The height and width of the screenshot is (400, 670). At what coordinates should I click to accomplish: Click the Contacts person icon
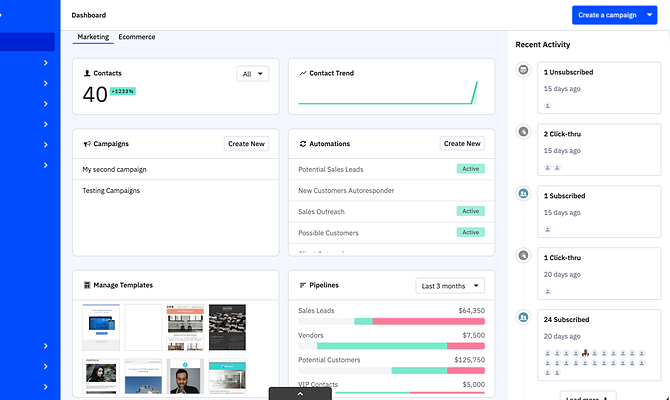pos(87,74)
